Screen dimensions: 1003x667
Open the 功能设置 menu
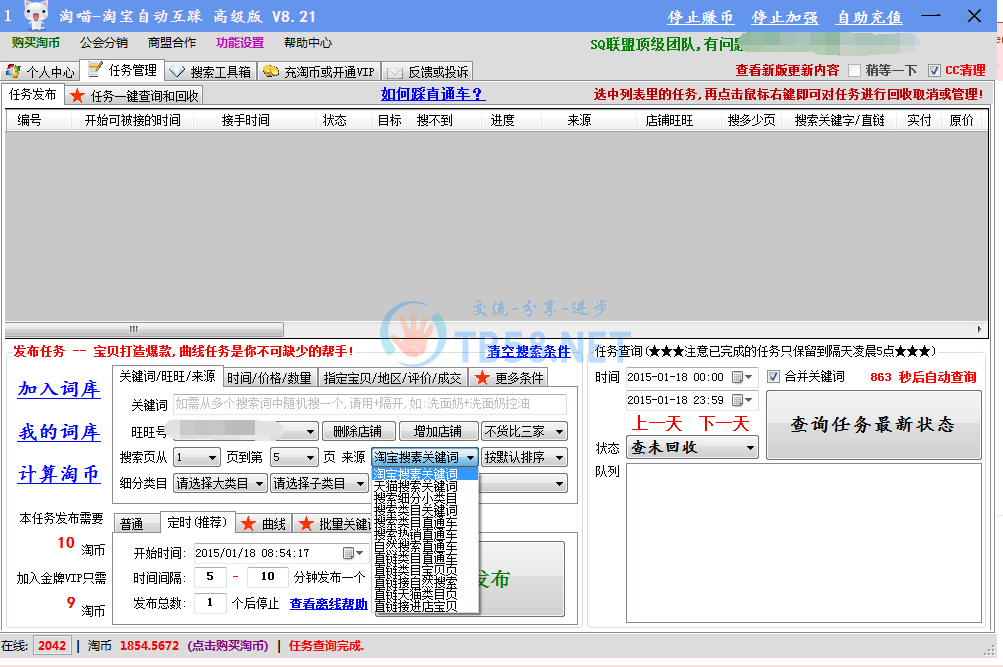point(240,43)
